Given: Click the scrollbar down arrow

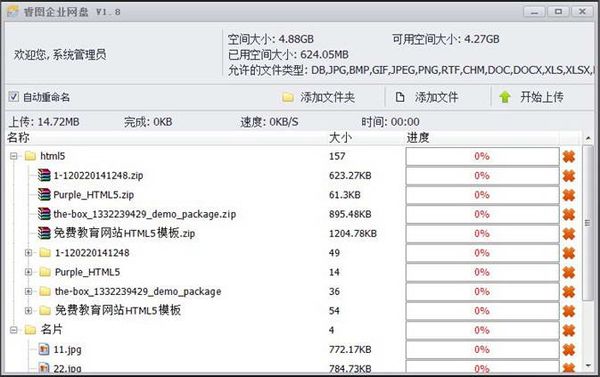Looking at the screenshot, I should pyautogui.click(x=588, y=366).
